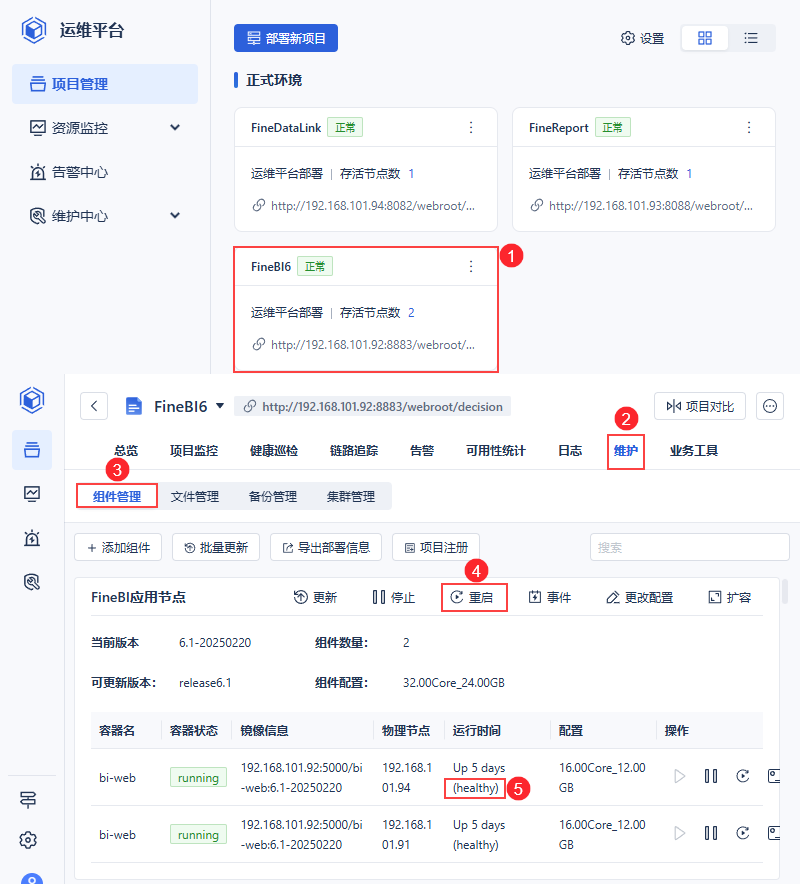This screenshot has width=800, height=884.
Task: Start bi-web container on node 192.168.101.94
Action: 680,776
